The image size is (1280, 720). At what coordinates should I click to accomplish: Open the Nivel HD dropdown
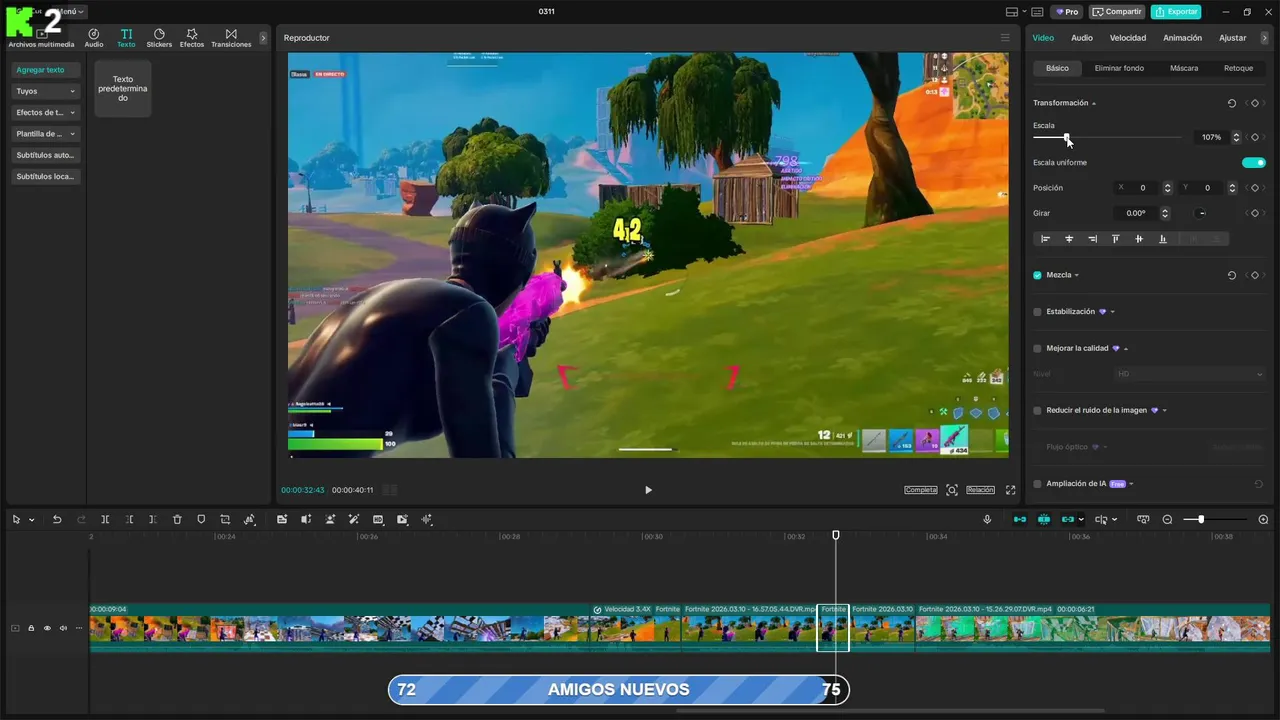click(x=1190, y=374)
